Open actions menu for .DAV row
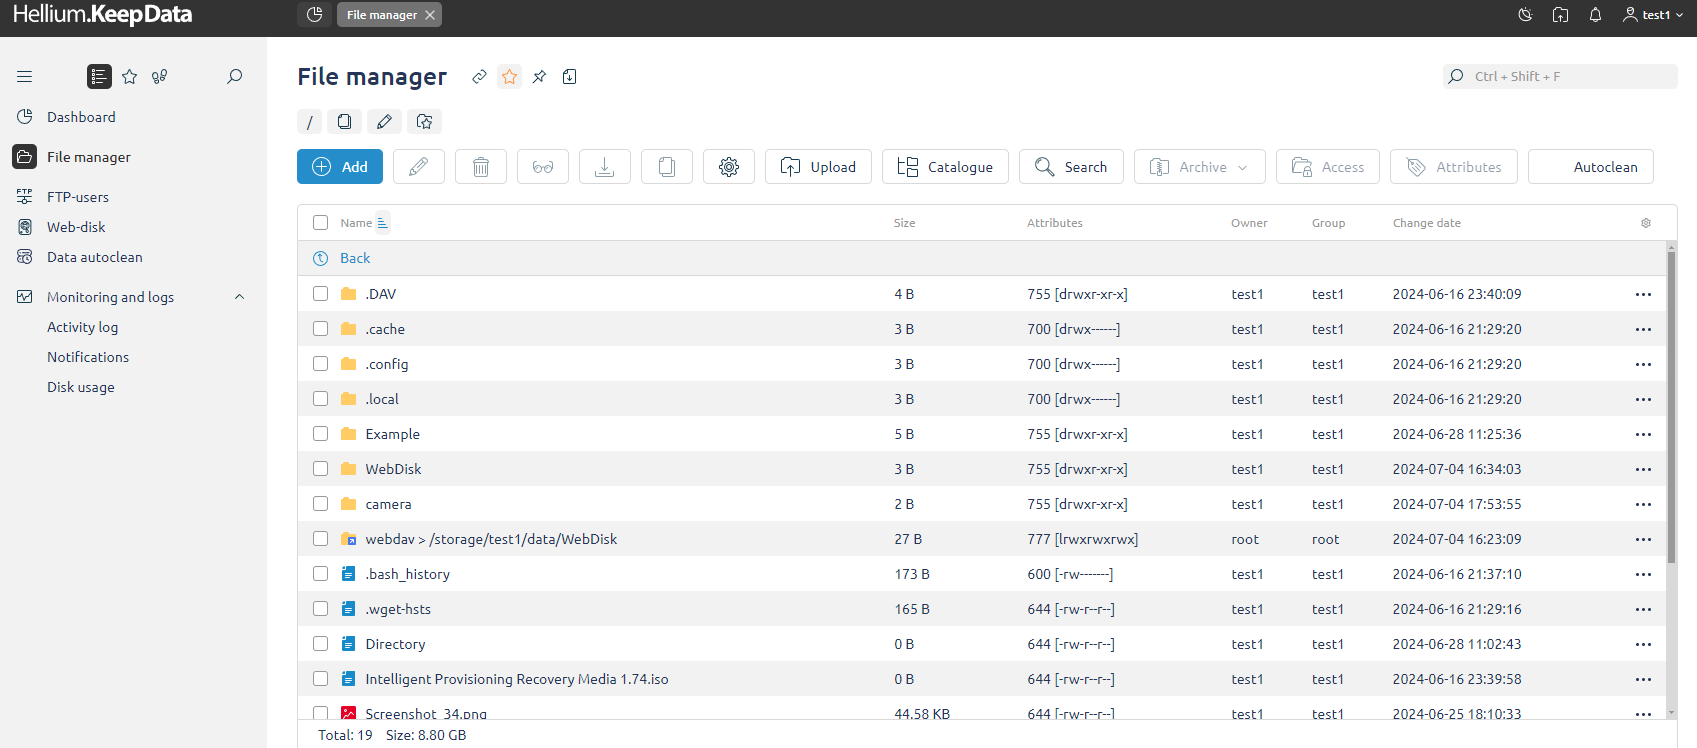1697x748 pixels. coord(1643,294)
